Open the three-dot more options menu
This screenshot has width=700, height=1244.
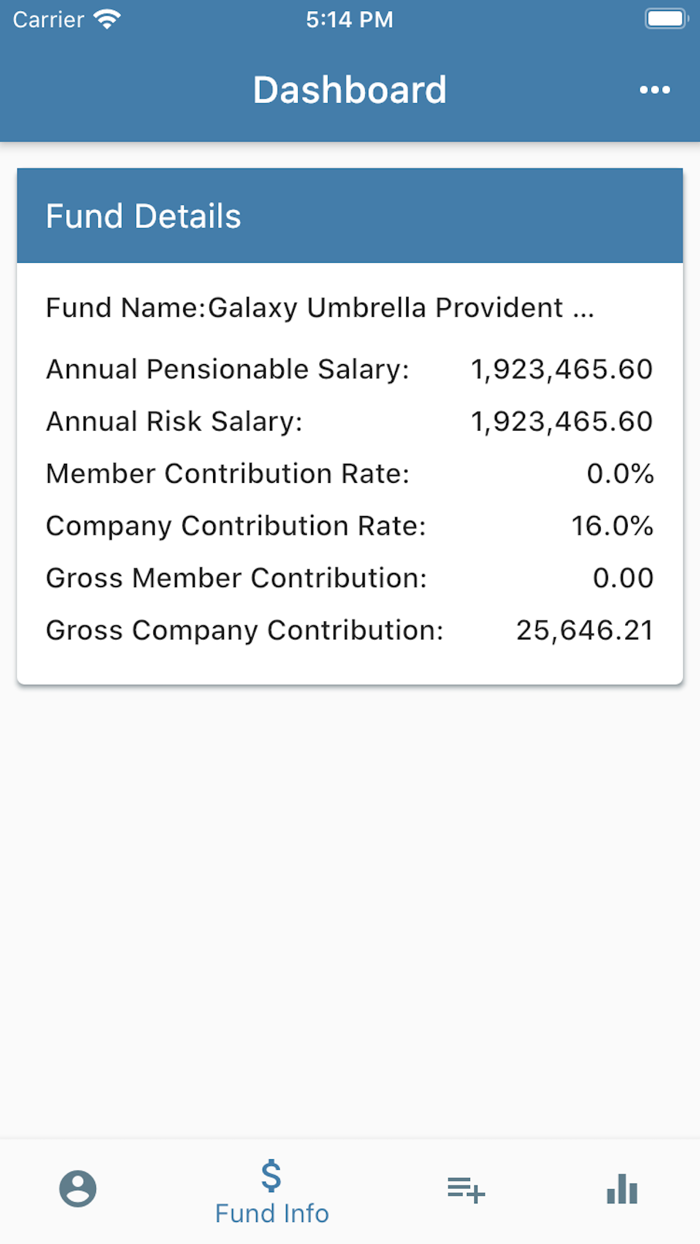[x=655, y=90]
